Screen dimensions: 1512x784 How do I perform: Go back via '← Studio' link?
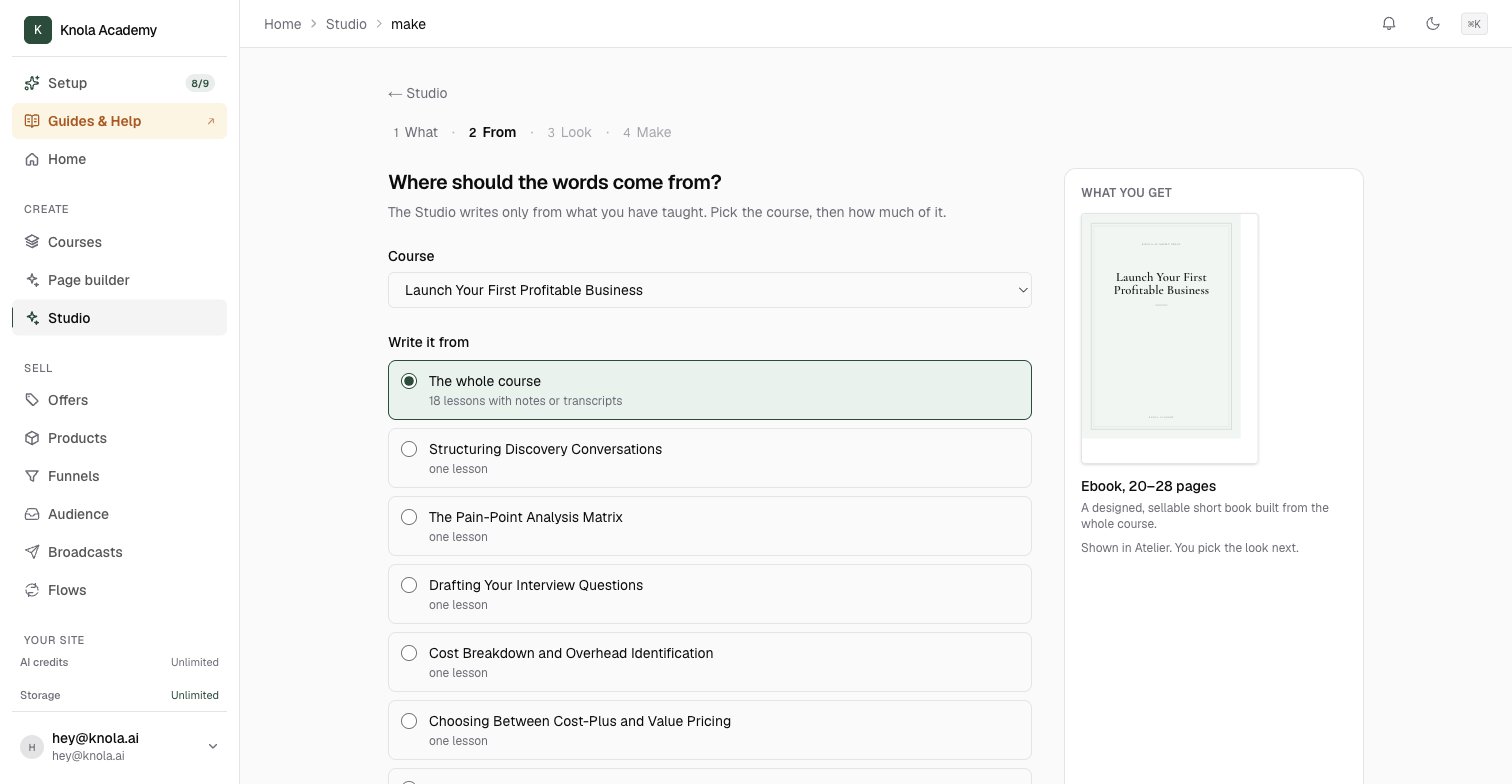[x=418, y=93]
